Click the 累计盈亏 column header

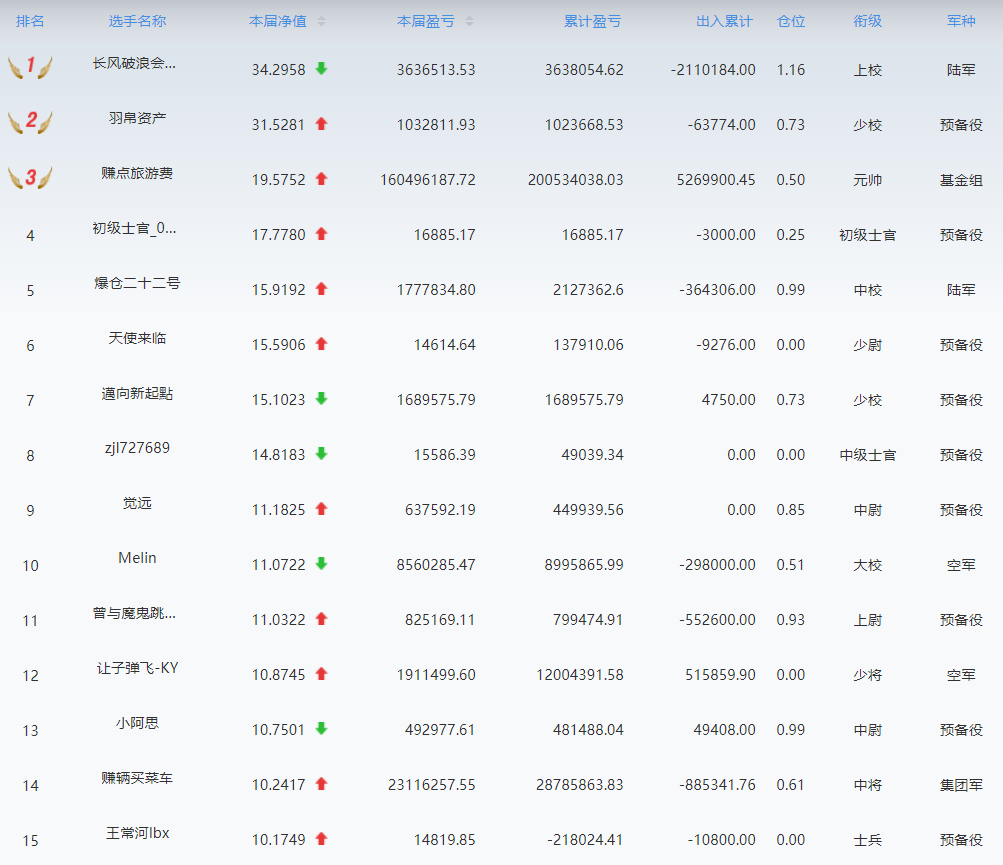point(592,21)
